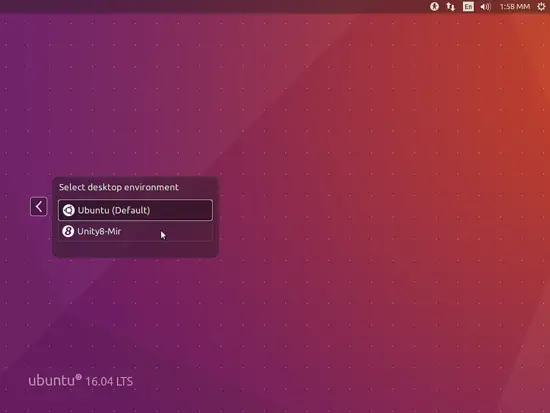Viewport: 550px width, 413px height.
Task: Go back using the left arrow button
Action: 39,206
